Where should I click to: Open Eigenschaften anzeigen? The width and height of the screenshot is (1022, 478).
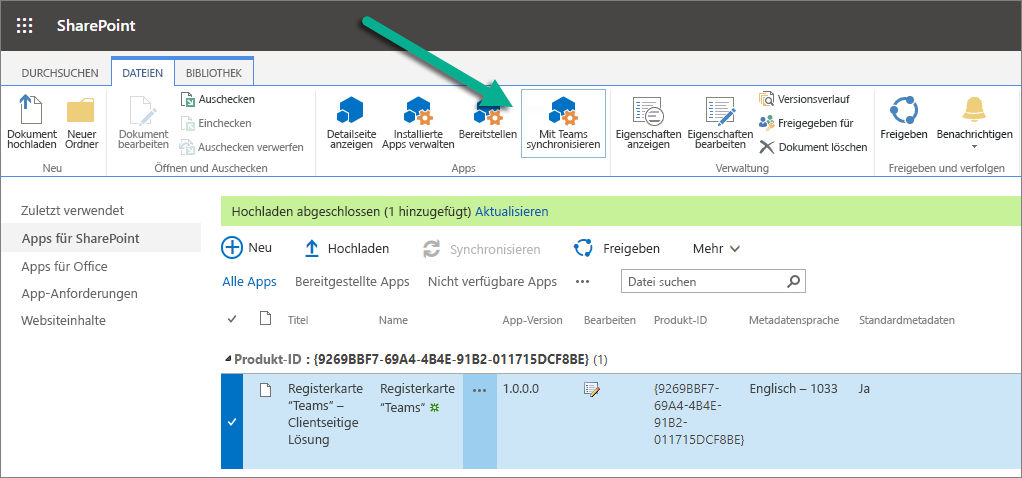pos(649,123)
